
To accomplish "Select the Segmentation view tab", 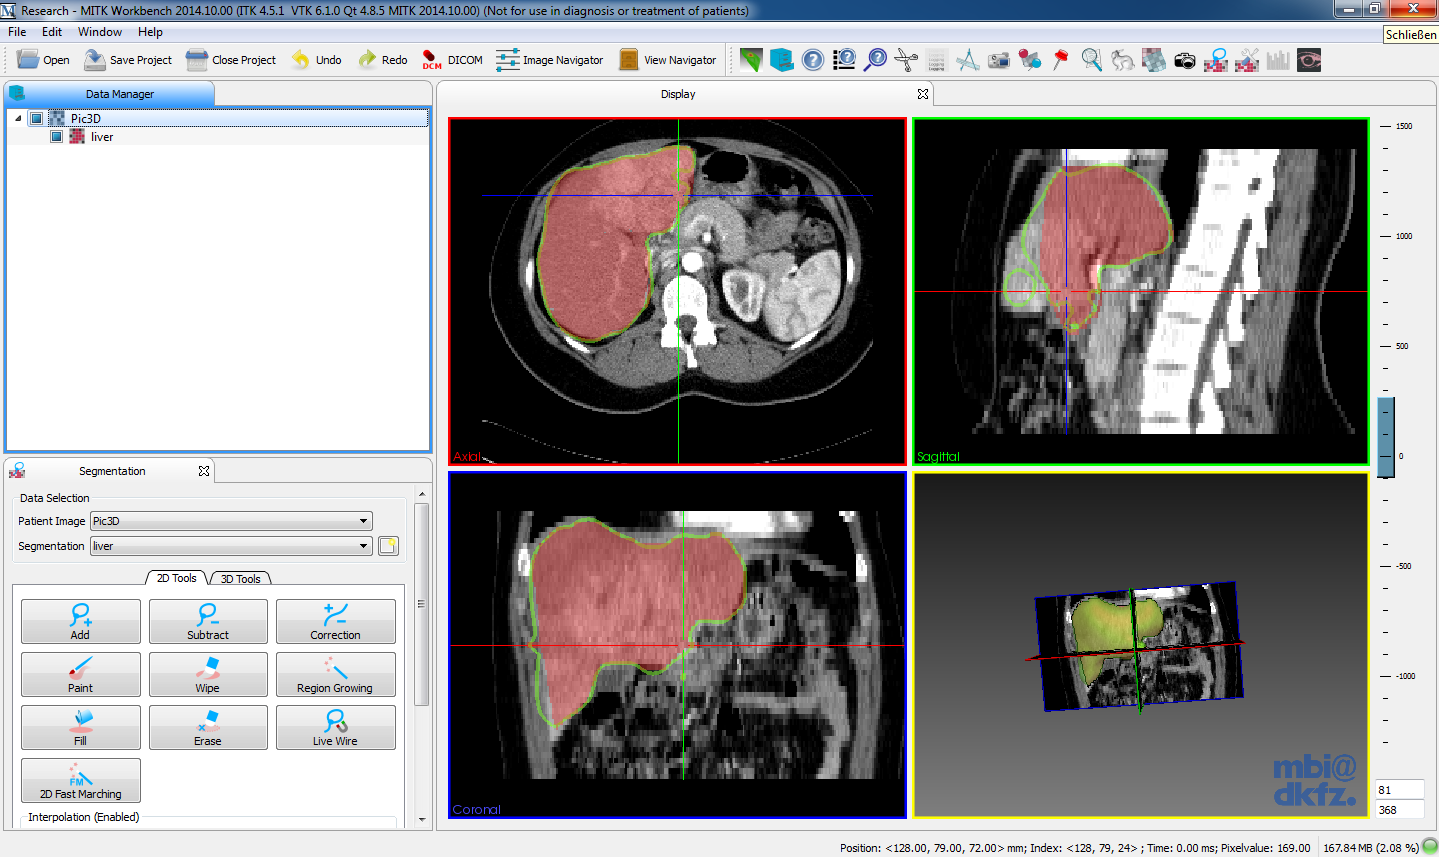I will click(111, 471).
